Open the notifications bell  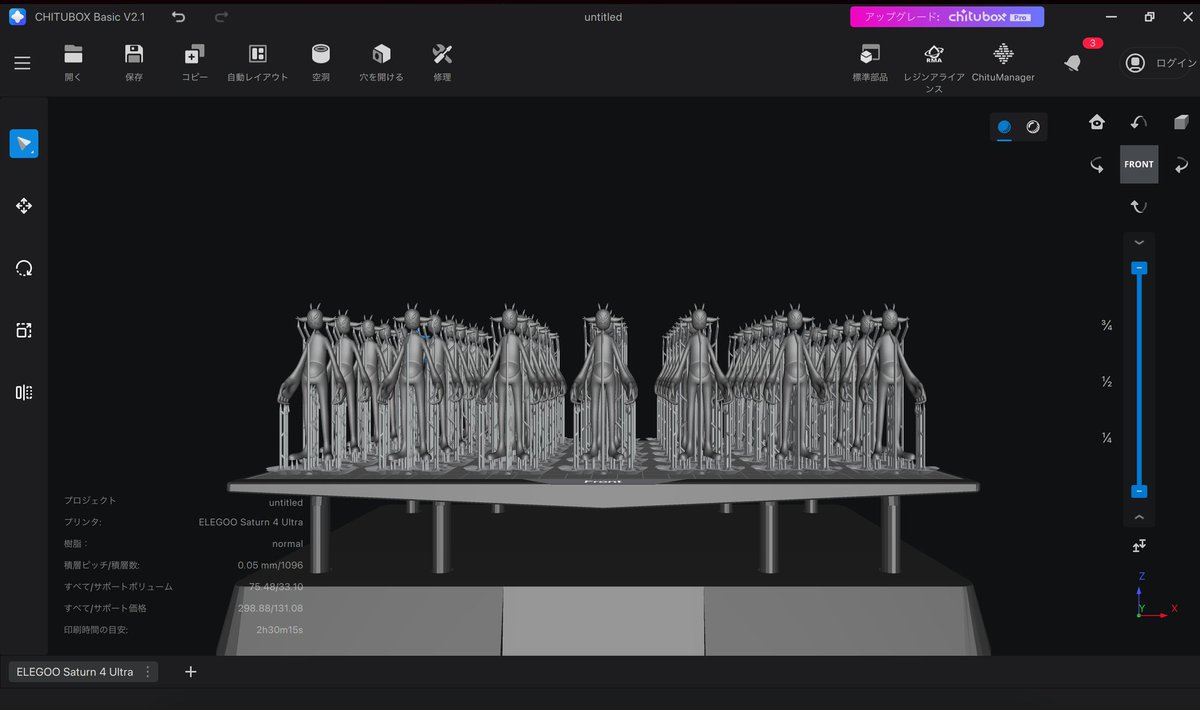tap(1073, 62)
